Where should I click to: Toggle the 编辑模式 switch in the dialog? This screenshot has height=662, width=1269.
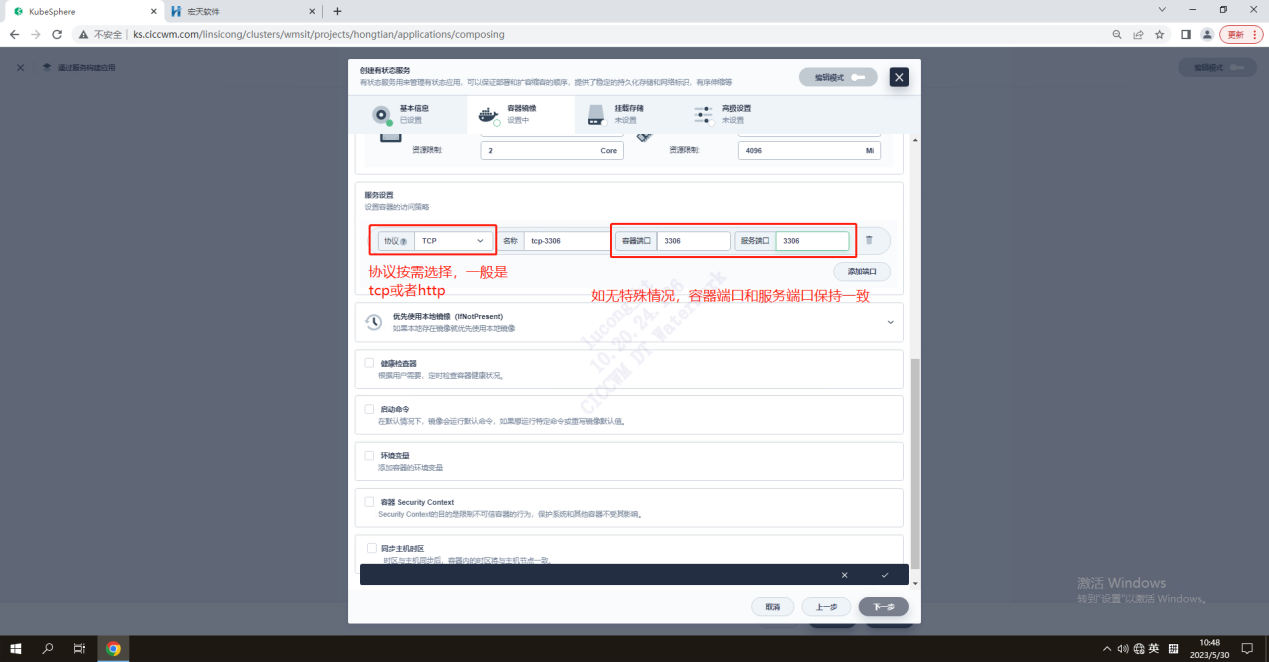click(838, 77)
